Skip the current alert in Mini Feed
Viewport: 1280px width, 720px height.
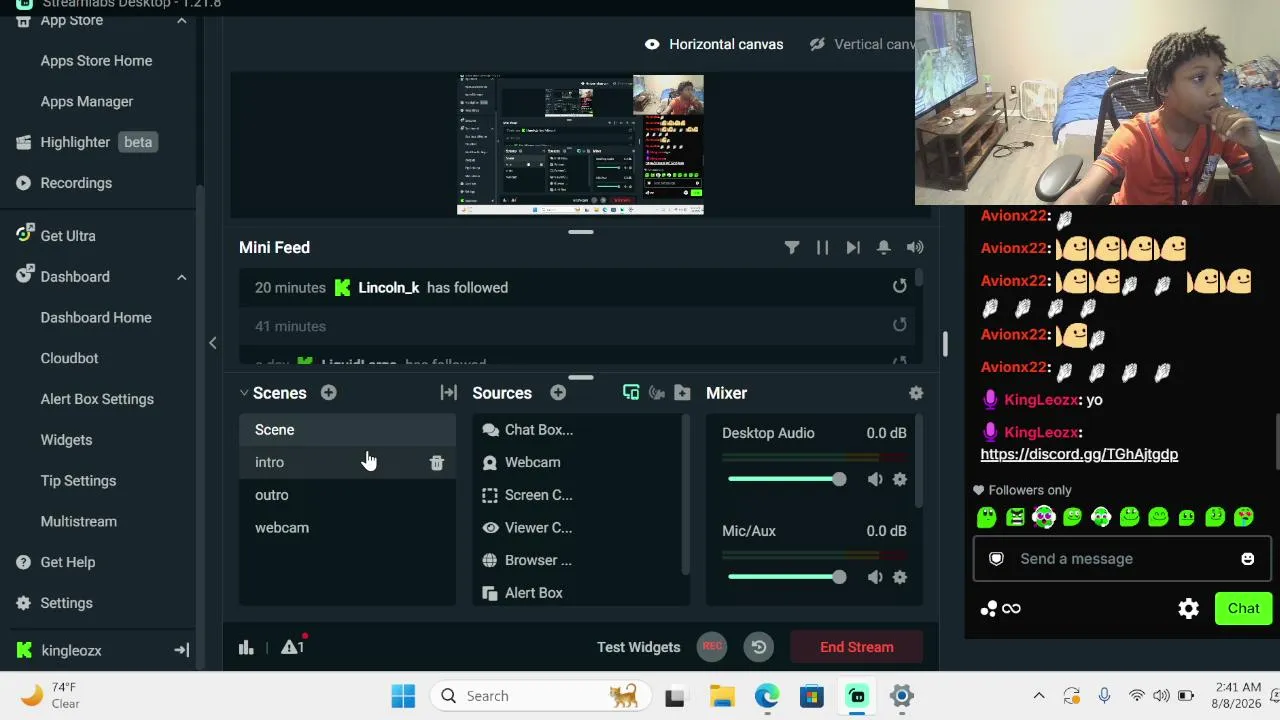[853, 247]
